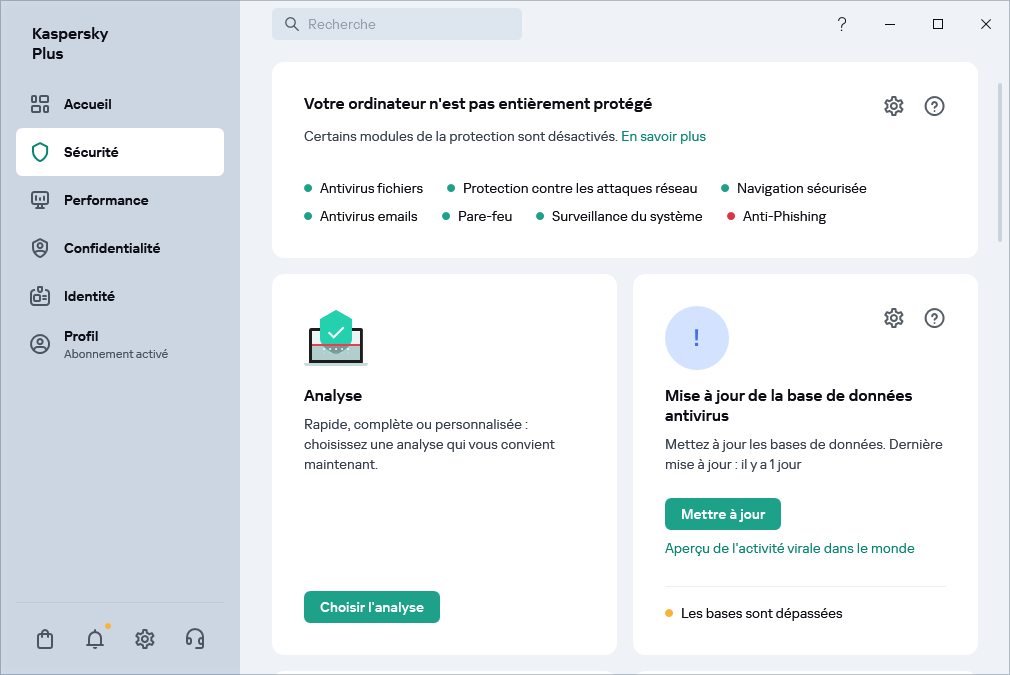Open the store via the shopping bag icon

[x=45, y=639]
